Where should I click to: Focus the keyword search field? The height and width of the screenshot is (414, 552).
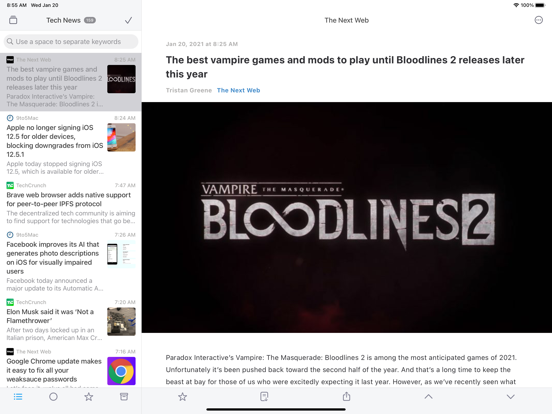click(71, 42)
